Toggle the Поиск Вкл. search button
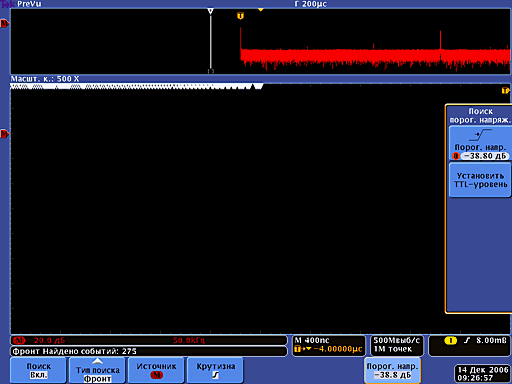This screenshot has height=384, width=512. click(38, 370)
